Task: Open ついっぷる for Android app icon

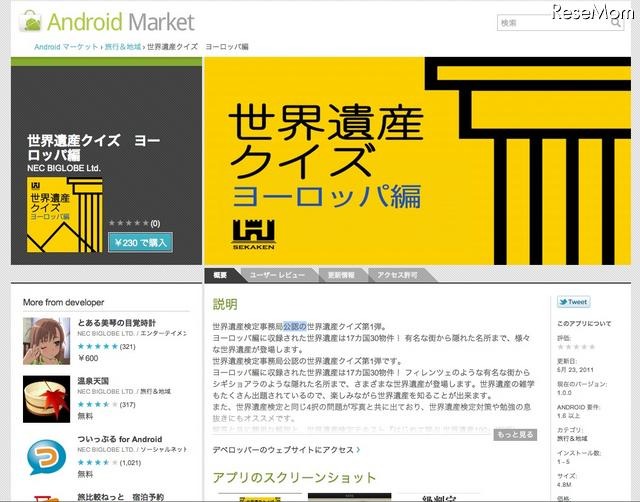Action: (47, 457)
